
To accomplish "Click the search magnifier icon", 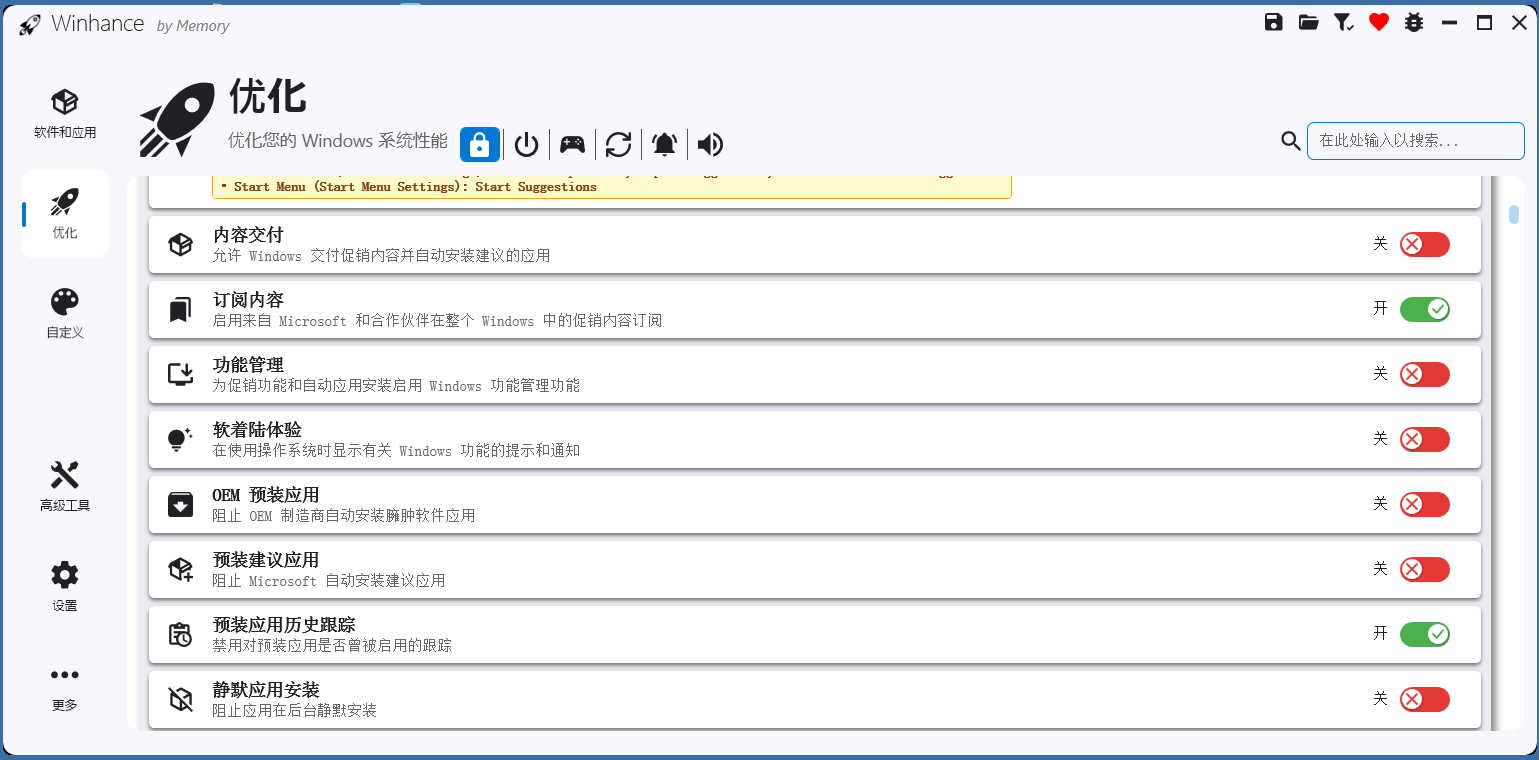I will [x=1291, y=141].
